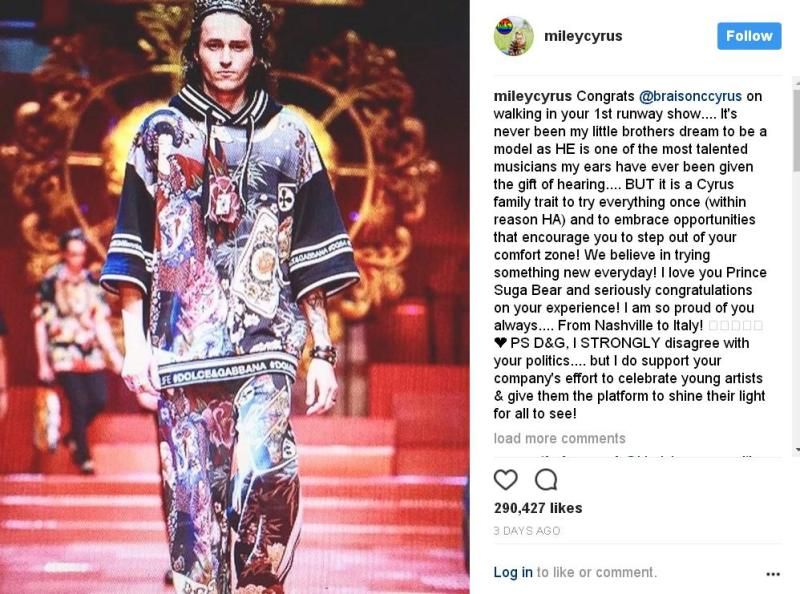Click the black heart emoji in the caption

[x=500, y=343]
